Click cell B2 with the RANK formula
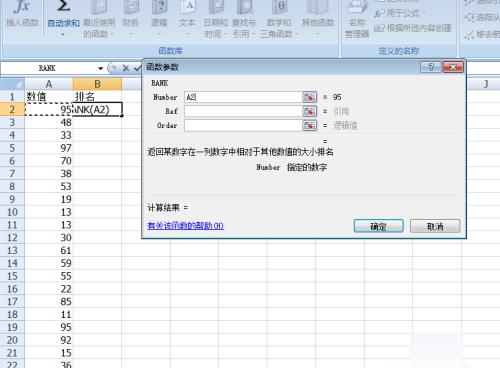Viewport: 500px width, 368px height. (x=97, y=109)
